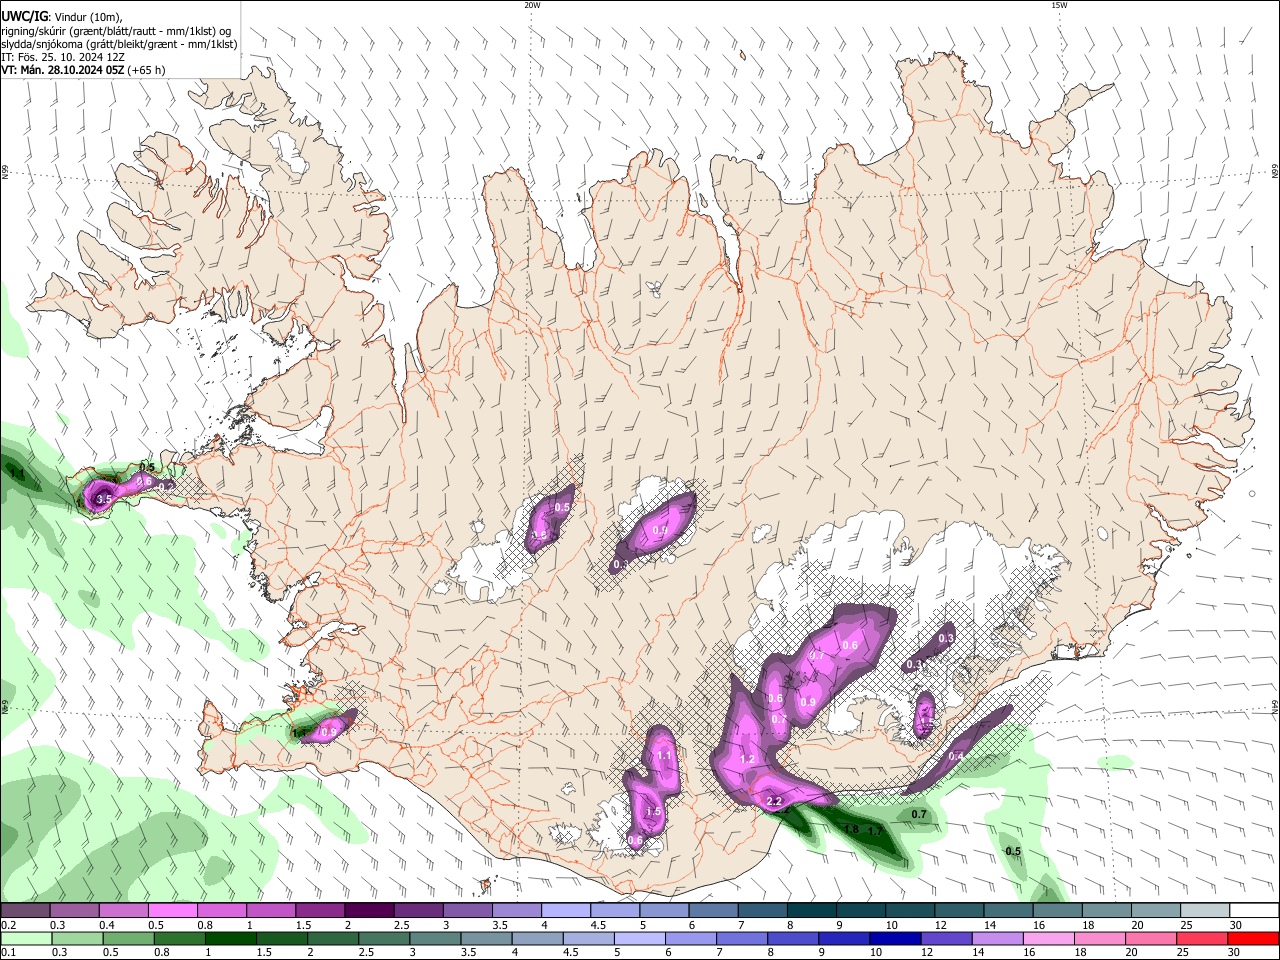Click the '1.8' rain value offshore
The width and height of the screenshot is (1280, 960).
click(851, 829)
